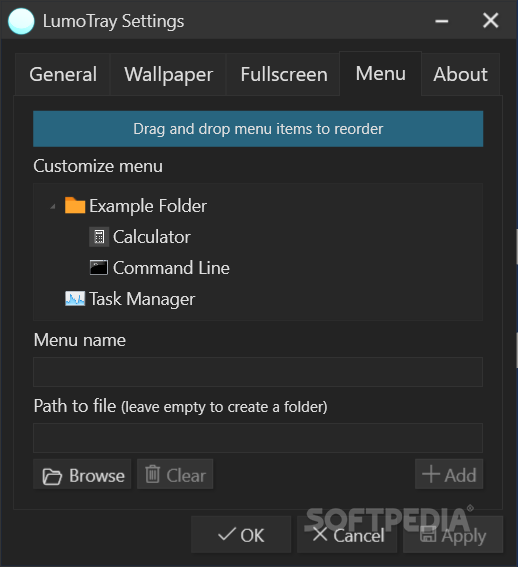The width and height of the screenshot is (518, 567).
Task: Click the drag and drop reorder banner
Action: [x=258, y=129]
